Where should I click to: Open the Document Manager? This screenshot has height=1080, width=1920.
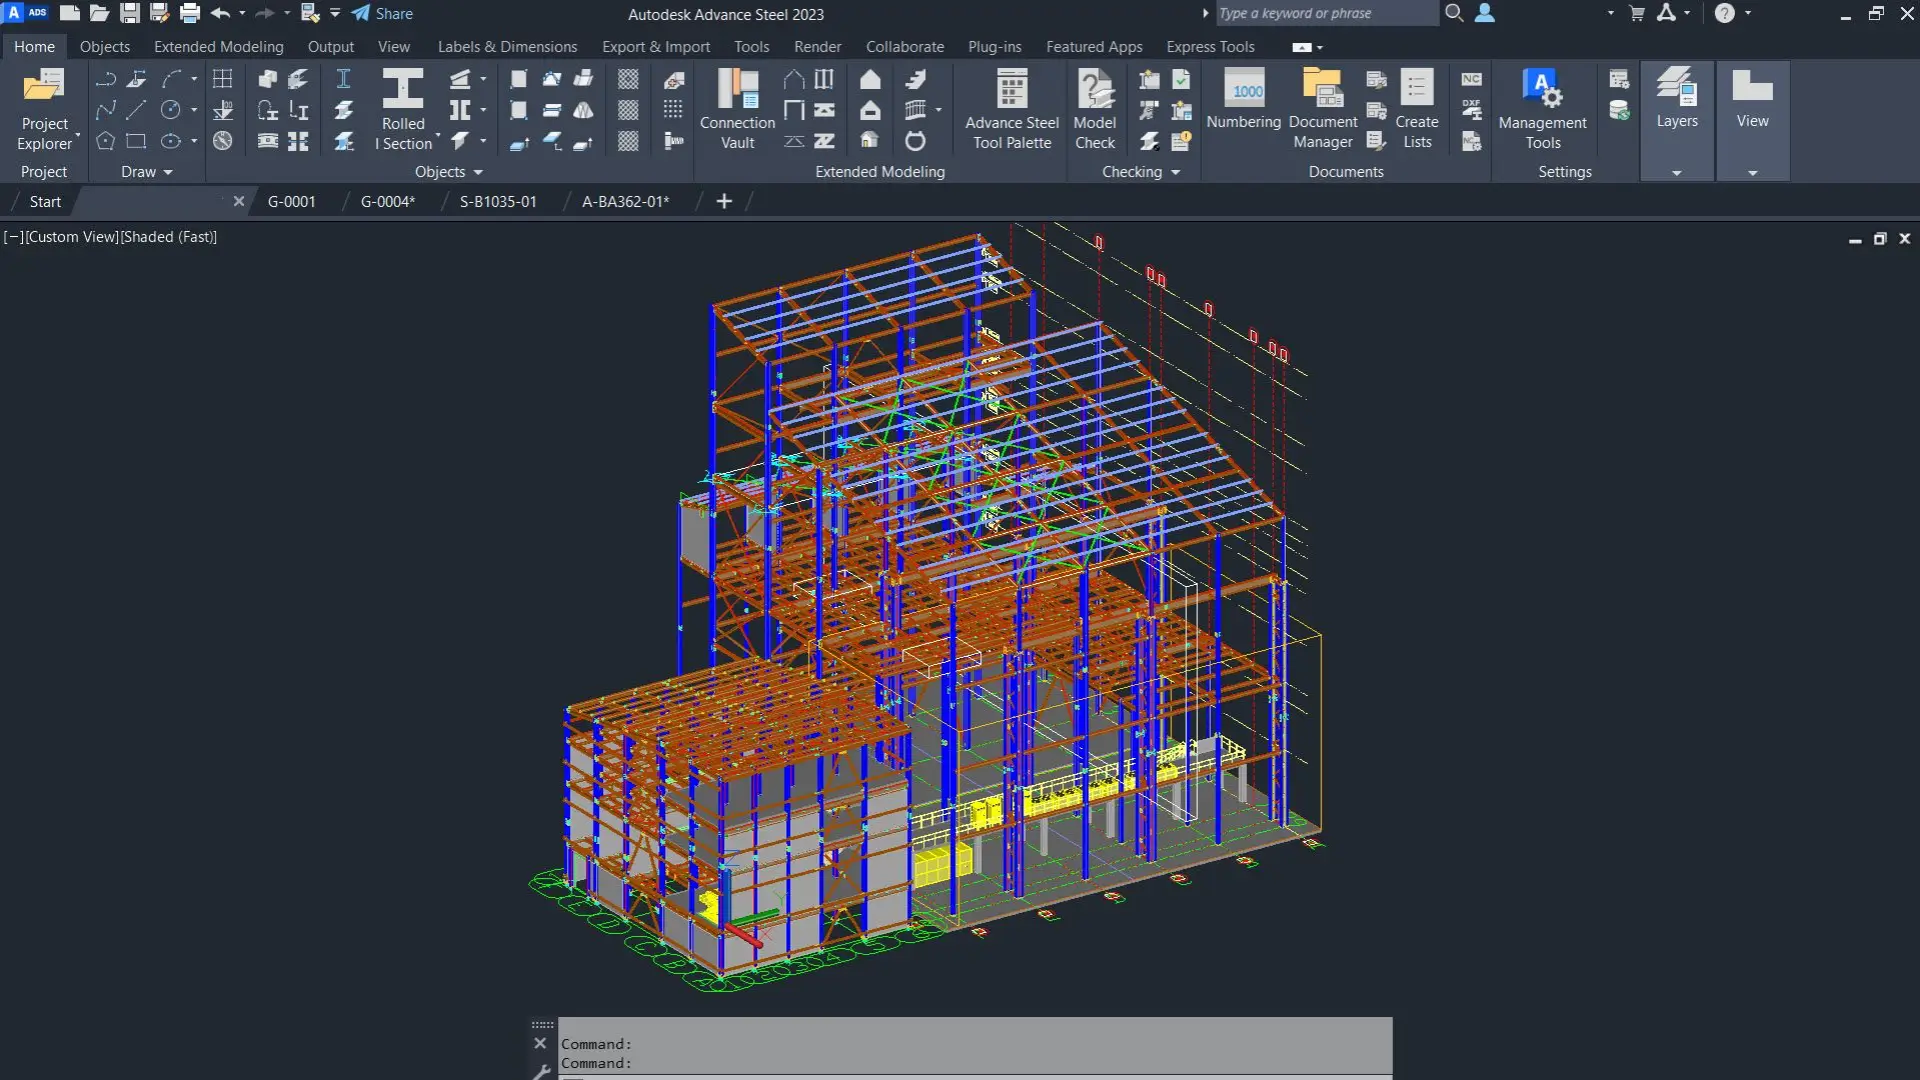[x=1322, y=108]
